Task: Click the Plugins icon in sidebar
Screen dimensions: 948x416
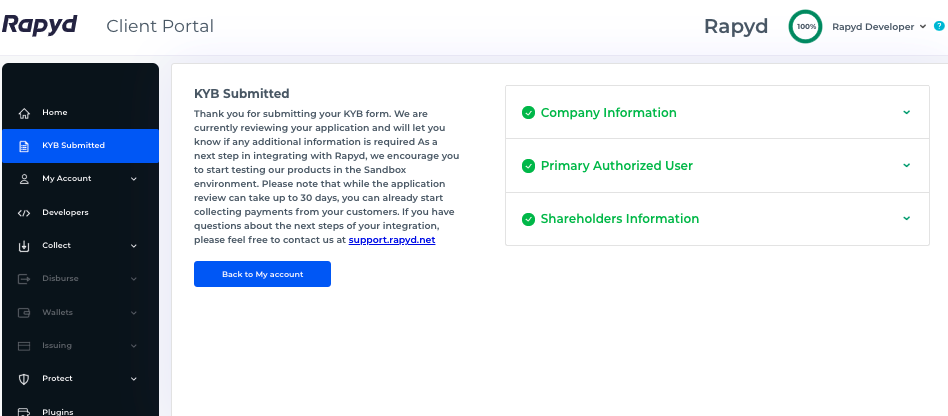Action: (24, 412)
